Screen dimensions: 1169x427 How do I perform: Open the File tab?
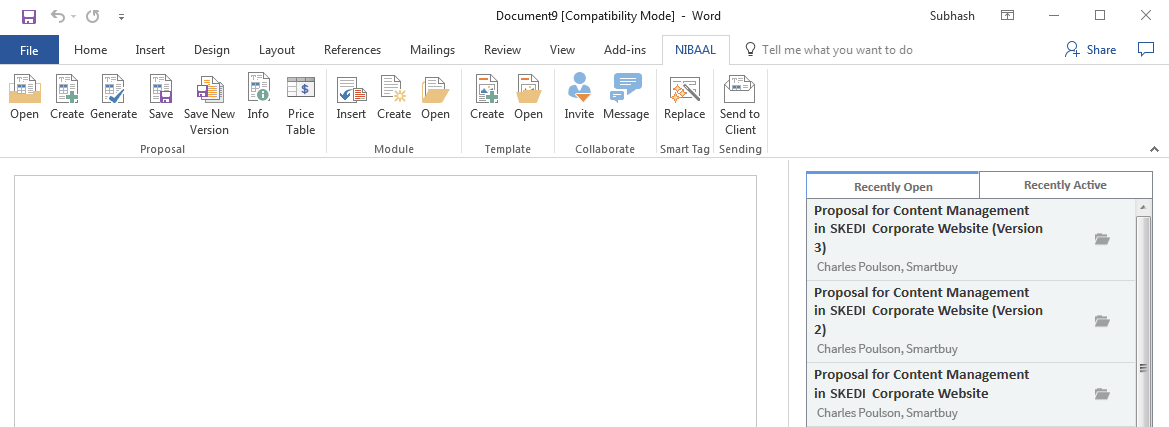coord(29,50)
